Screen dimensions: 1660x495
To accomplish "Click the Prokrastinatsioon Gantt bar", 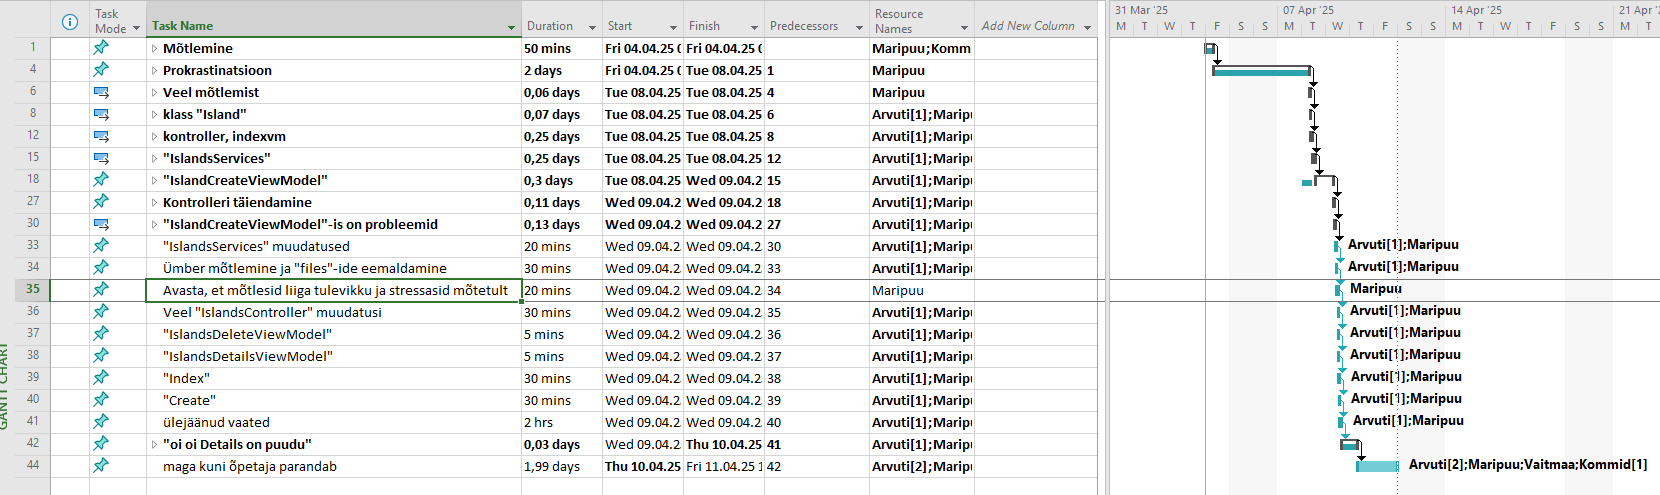I will tap(1260, 71).
